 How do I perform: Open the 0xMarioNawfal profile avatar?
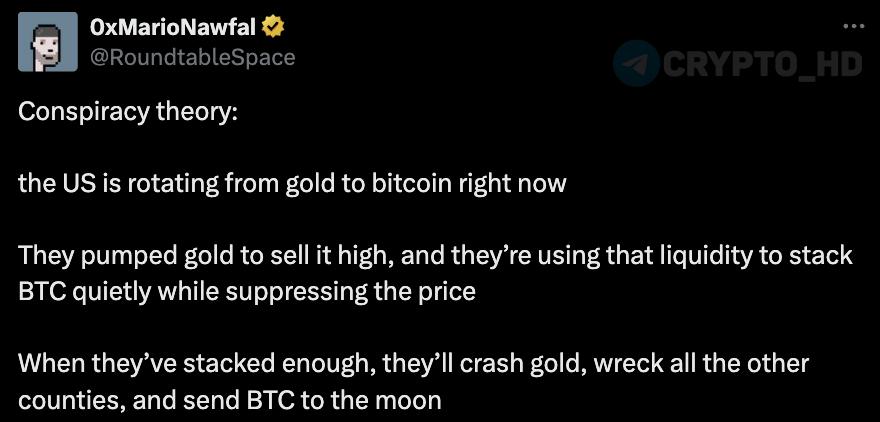click(48, 42)
